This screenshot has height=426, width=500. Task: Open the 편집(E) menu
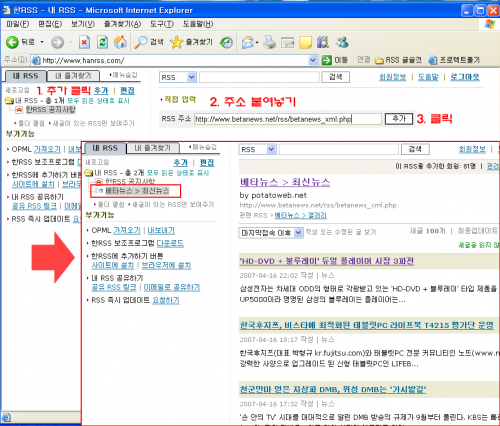tap(50, 24)
